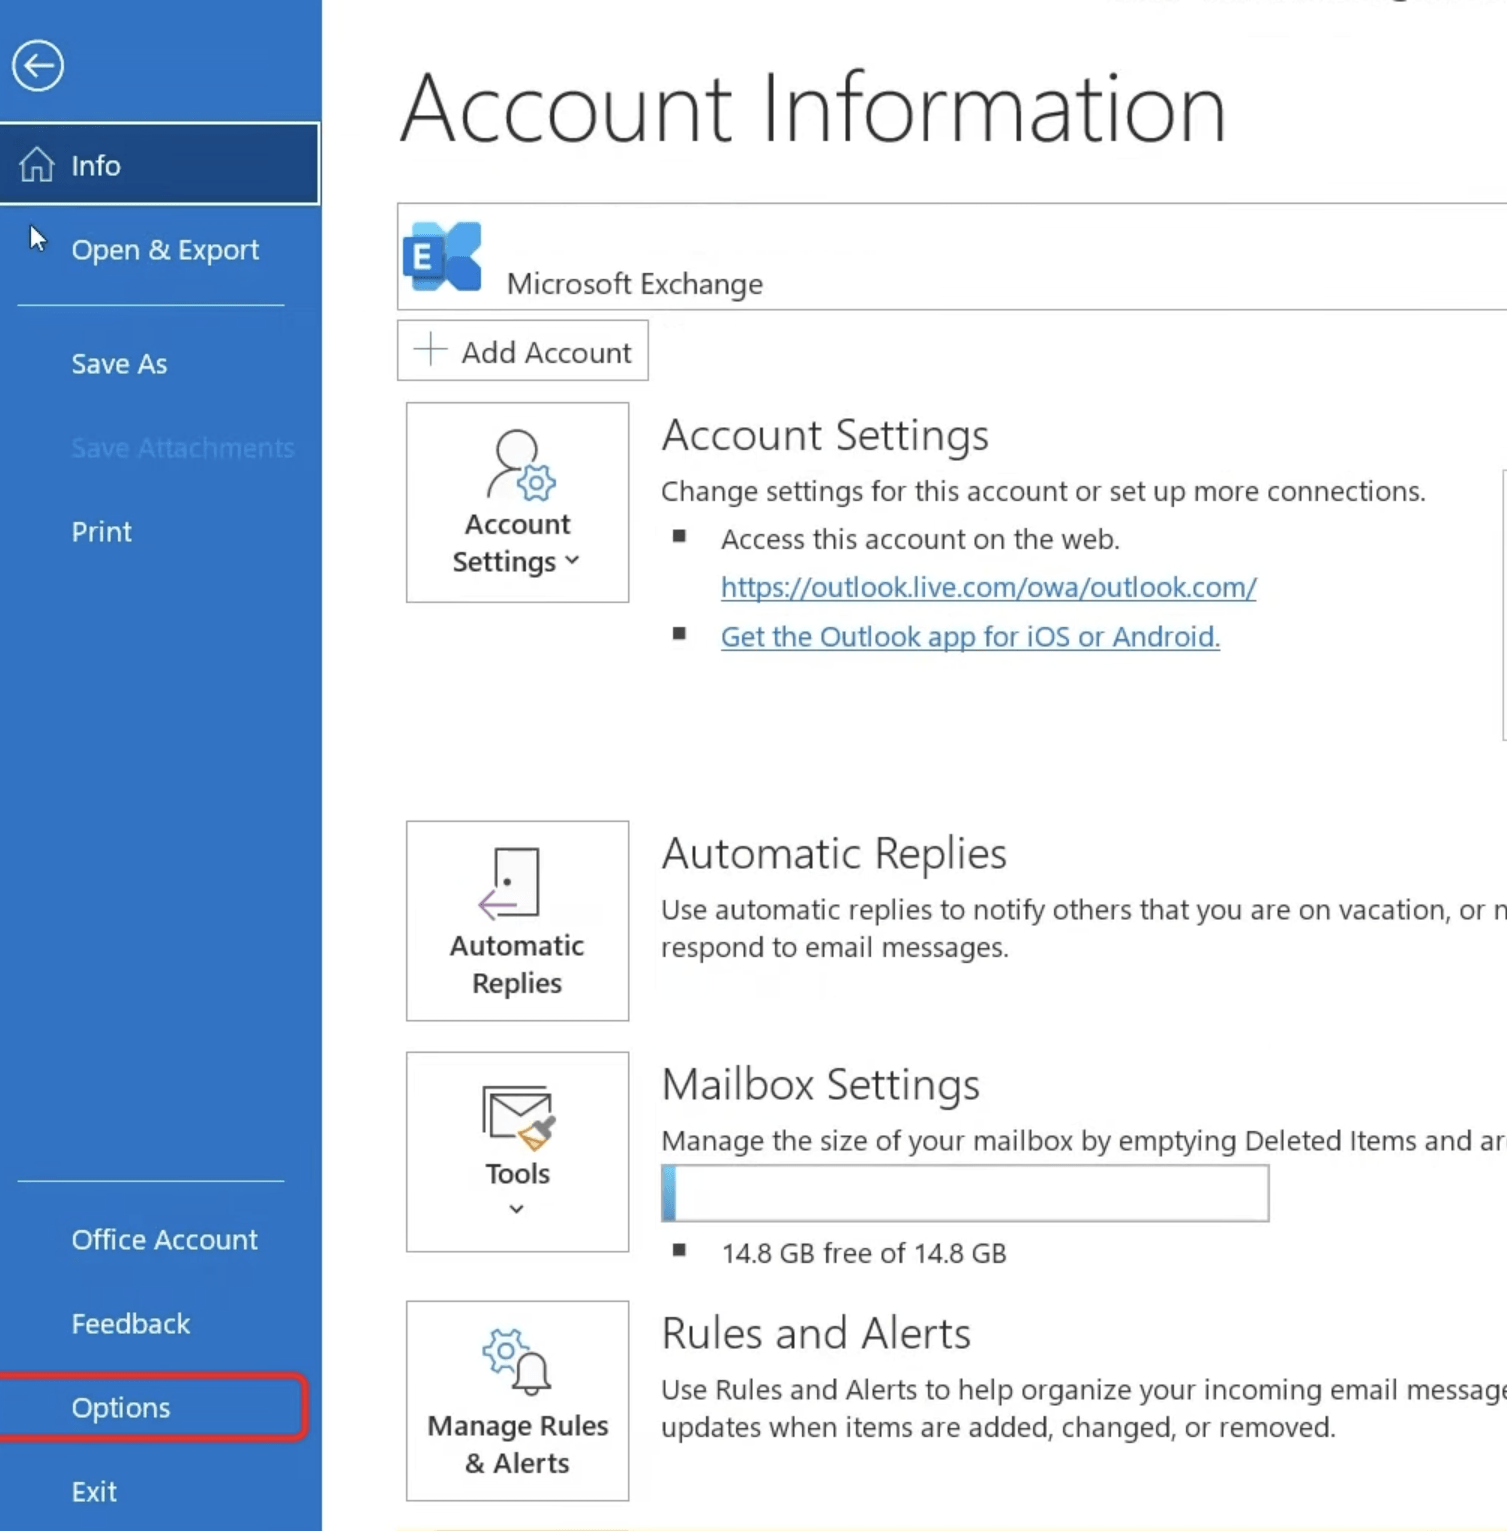Click the Add Account button
1507x1531 pixels.
[x=522, y=351]
